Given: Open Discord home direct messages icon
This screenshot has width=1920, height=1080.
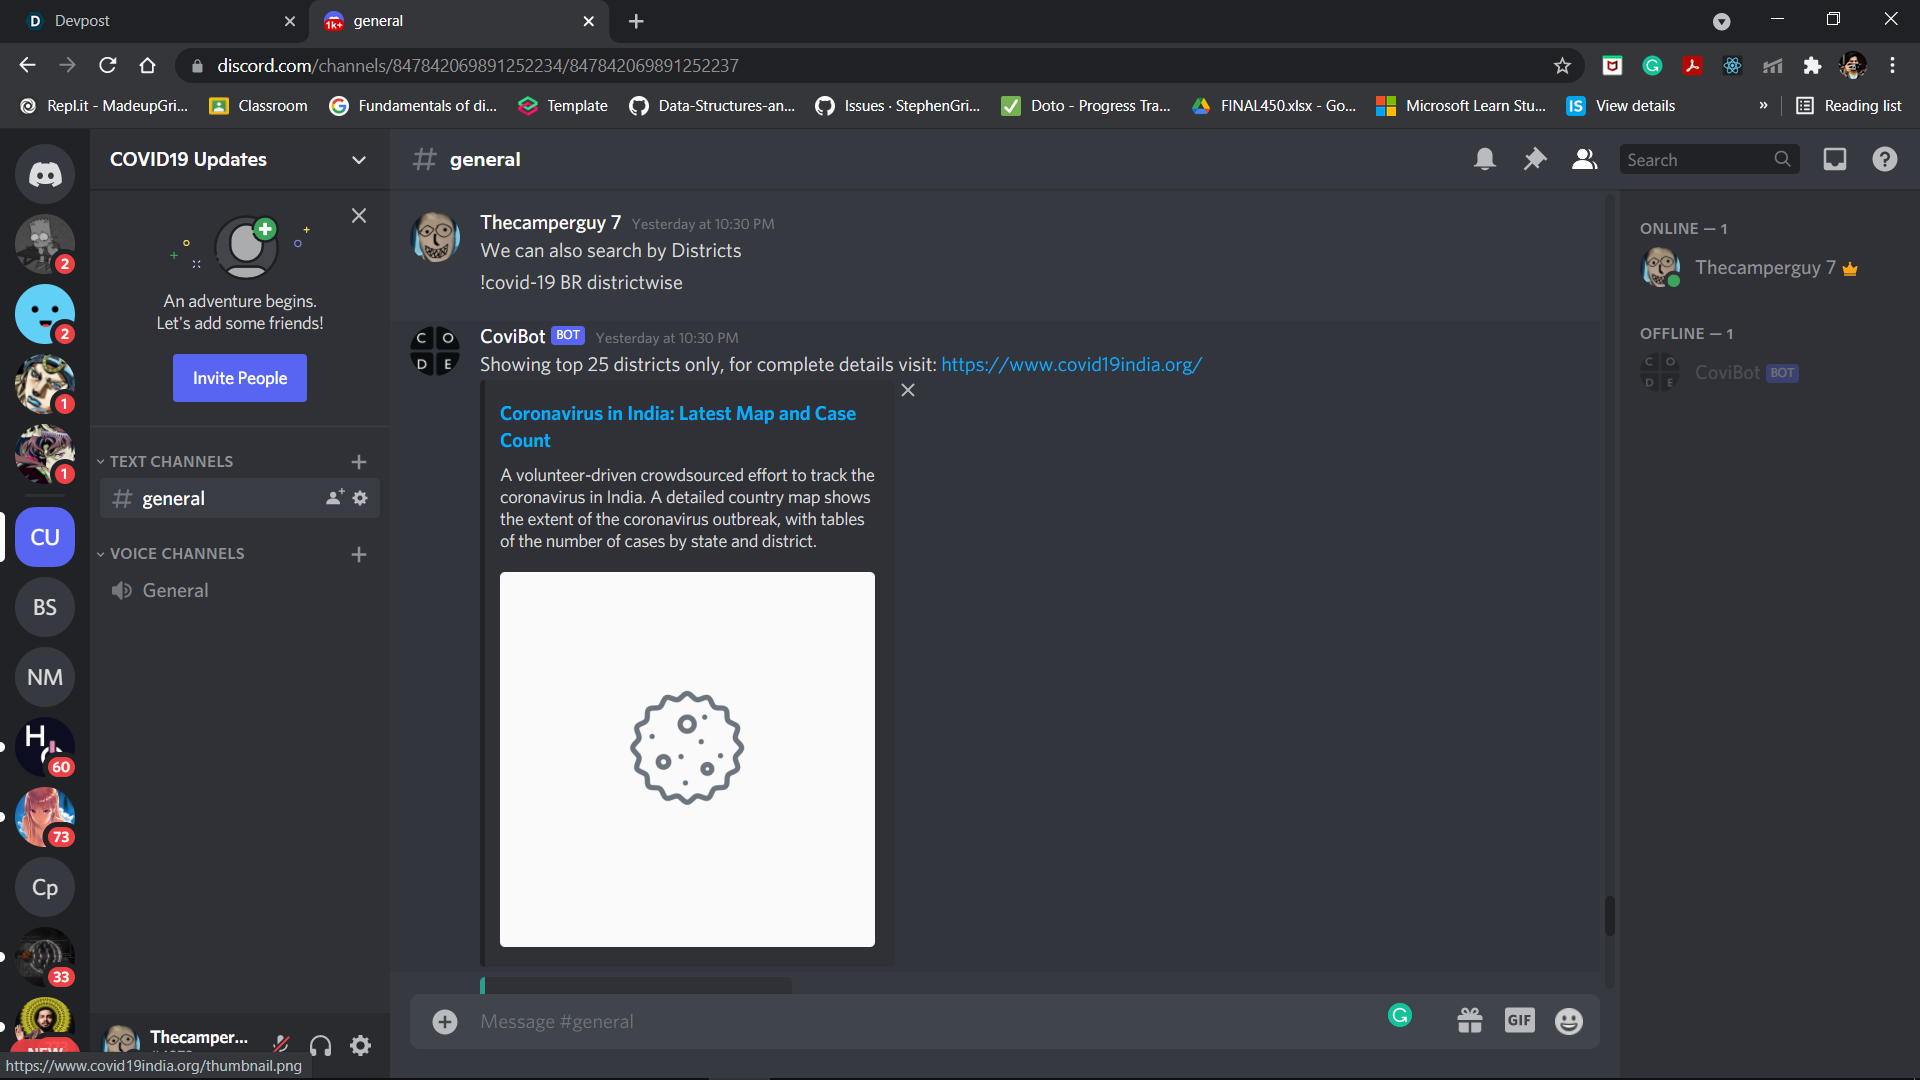Looking at the screenshot, I should pyautogui.click(x=45, y=174).
